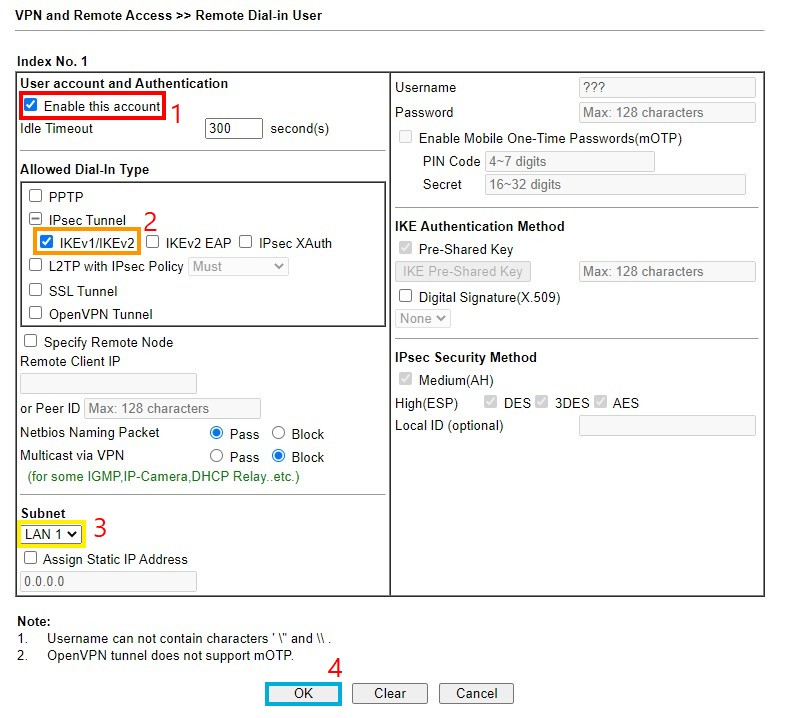The width and height of the screenshot is (786, 718).
Task: Expand the Digital Signature None dropdown
Action: (423, 318)
